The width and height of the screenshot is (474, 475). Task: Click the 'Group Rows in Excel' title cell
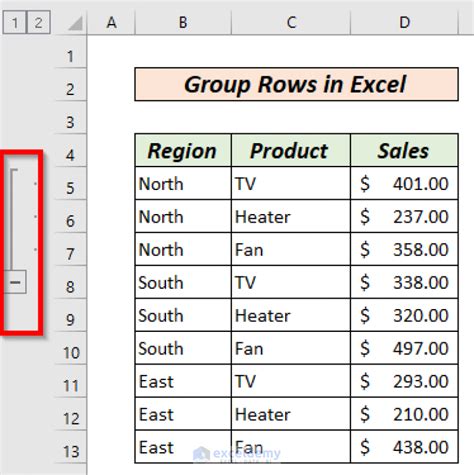pyautogui.click(x=296, y=84)
